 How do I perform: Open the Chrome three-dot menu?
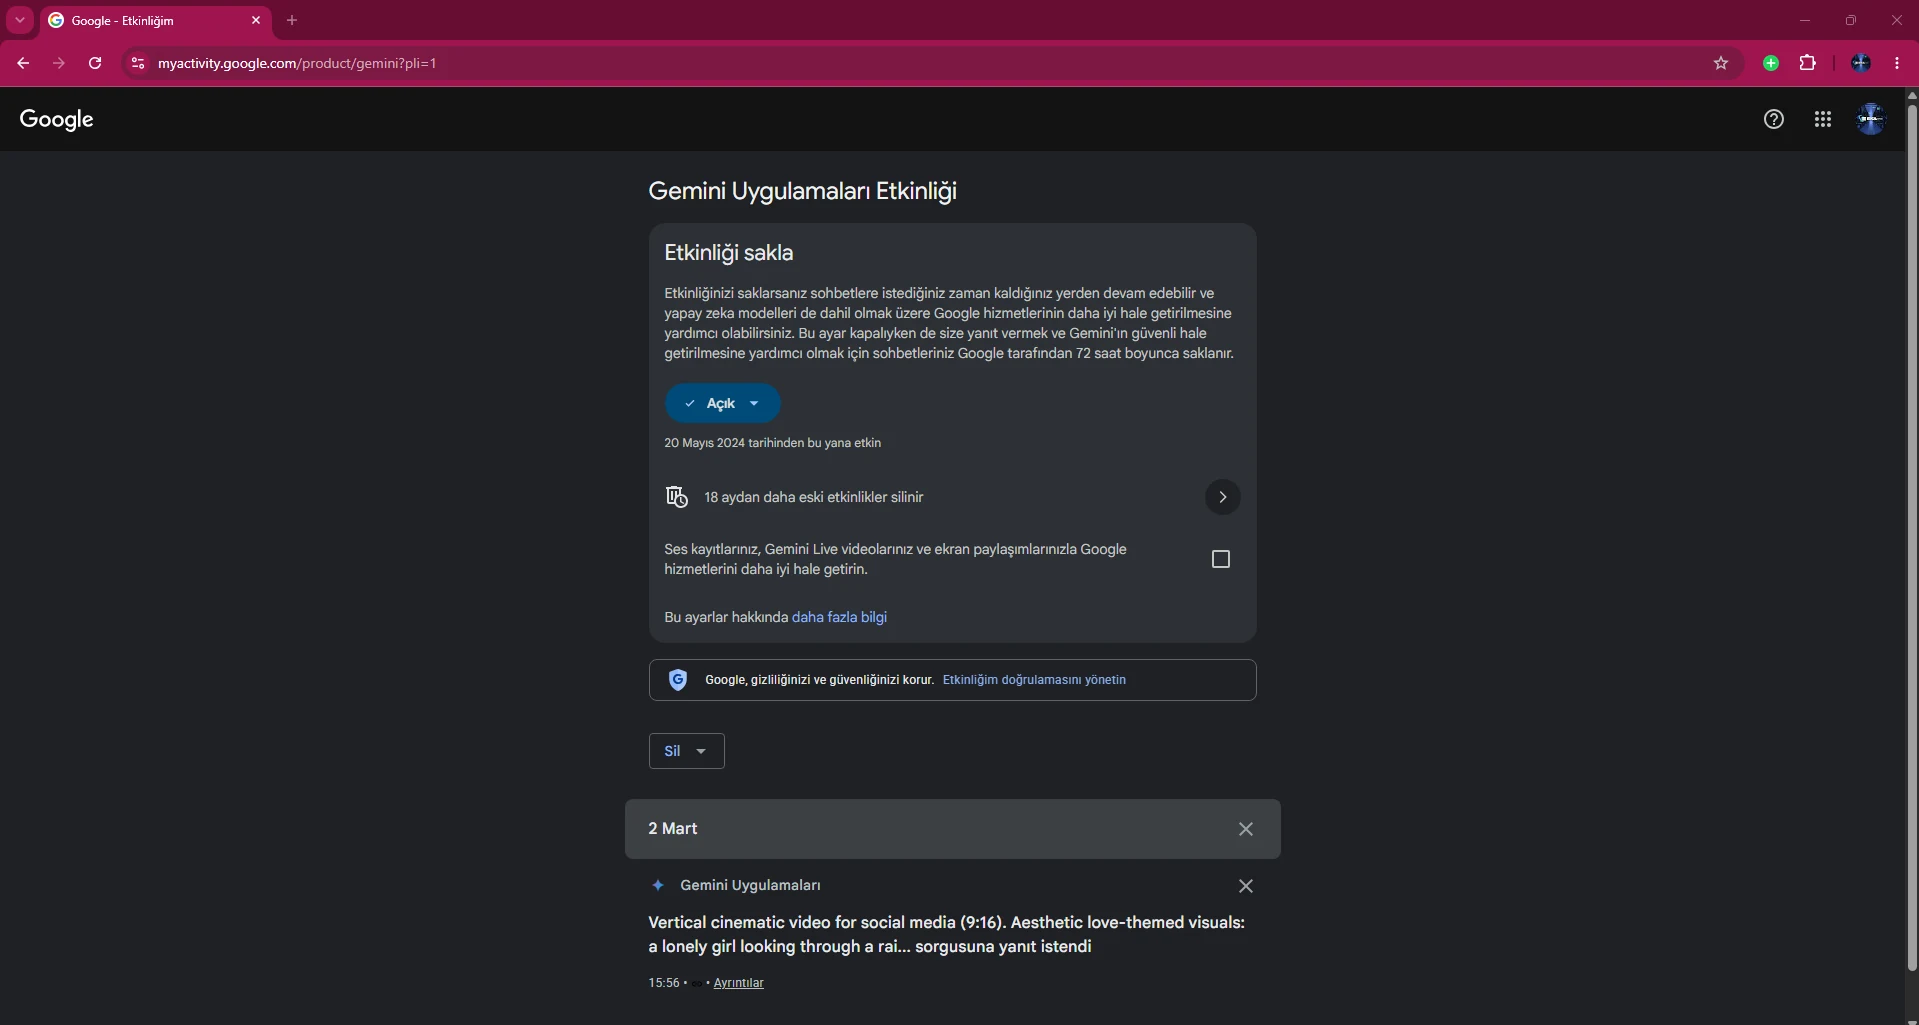[x=1897, y=63]
